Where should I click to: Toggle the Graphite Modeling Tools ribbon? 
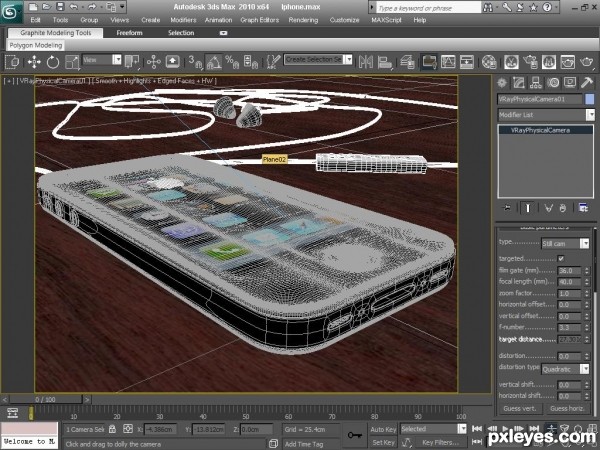429,62
